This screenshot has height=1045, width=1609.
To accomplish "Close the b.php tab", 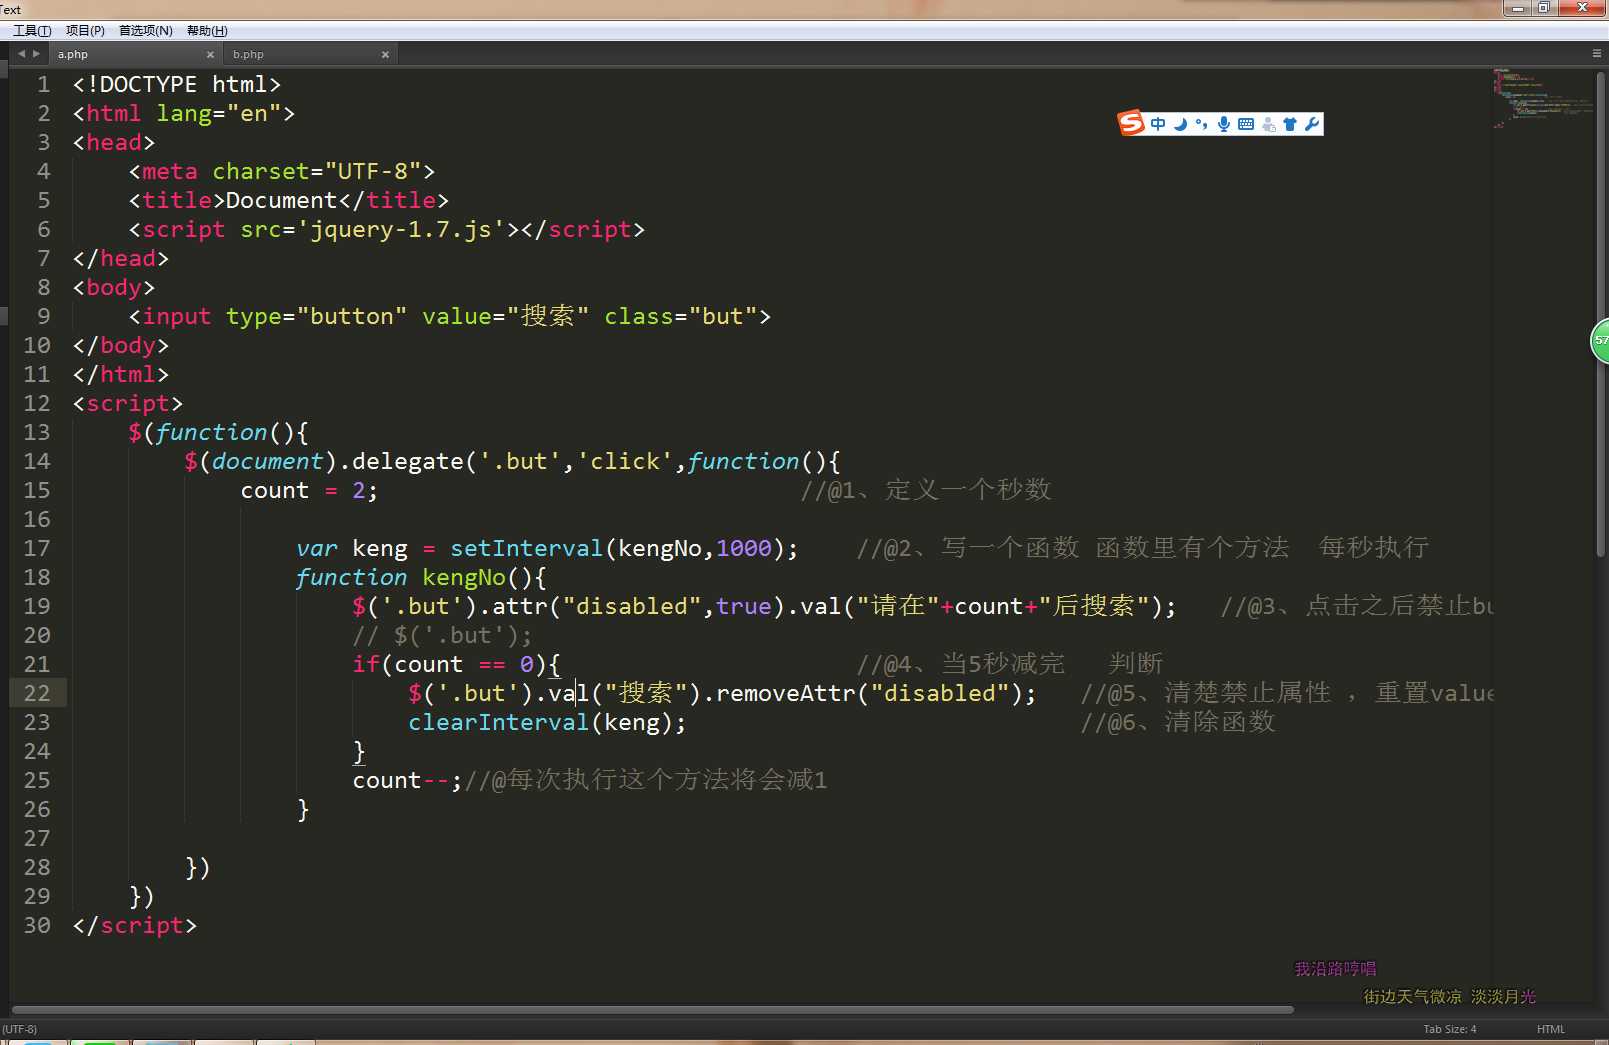I will [385, 55].
